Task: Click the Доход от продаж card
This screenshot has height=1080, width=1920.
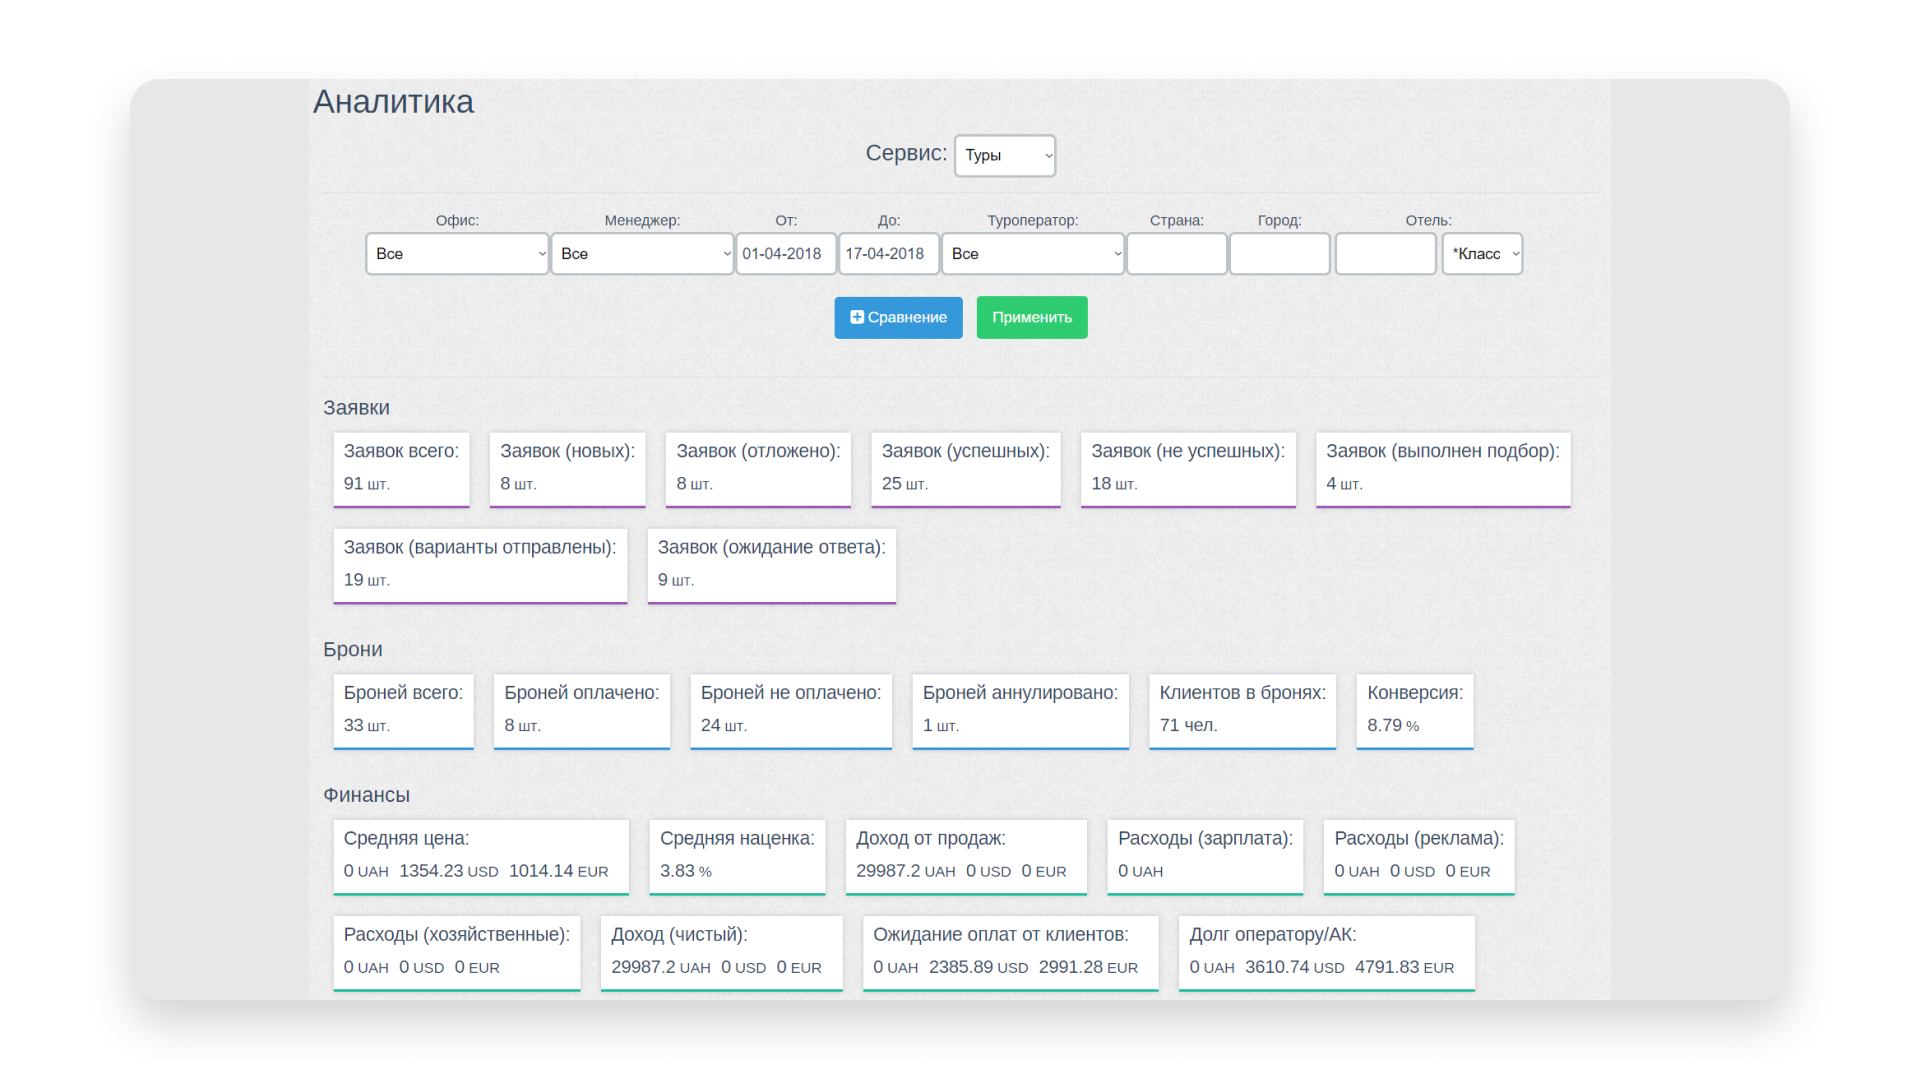Action: (965, 855)
